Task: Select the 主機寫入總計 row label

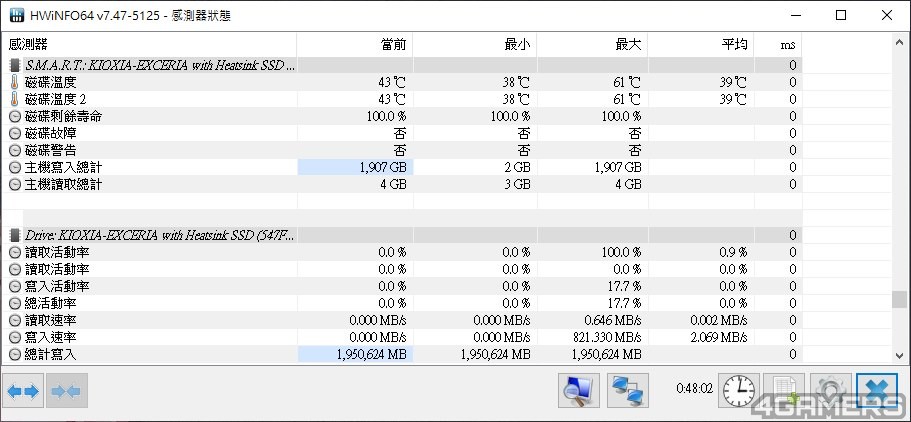Action: (x=63, y=167)
